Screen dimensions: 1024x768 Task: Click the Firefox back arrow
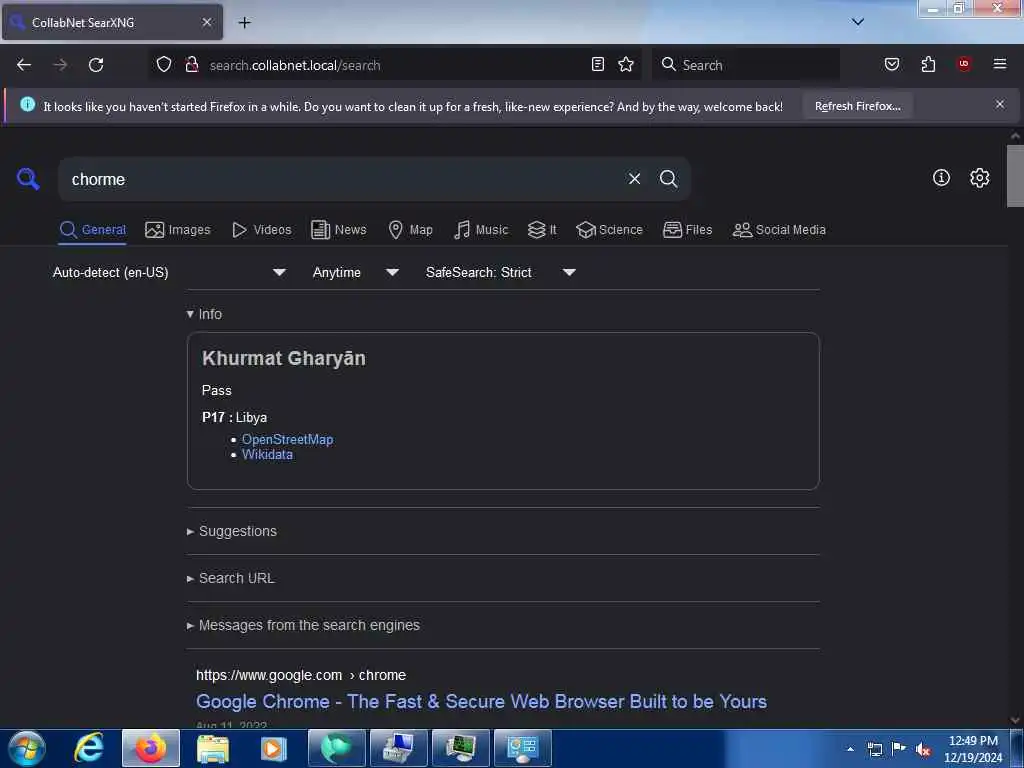tap(24, 65)
